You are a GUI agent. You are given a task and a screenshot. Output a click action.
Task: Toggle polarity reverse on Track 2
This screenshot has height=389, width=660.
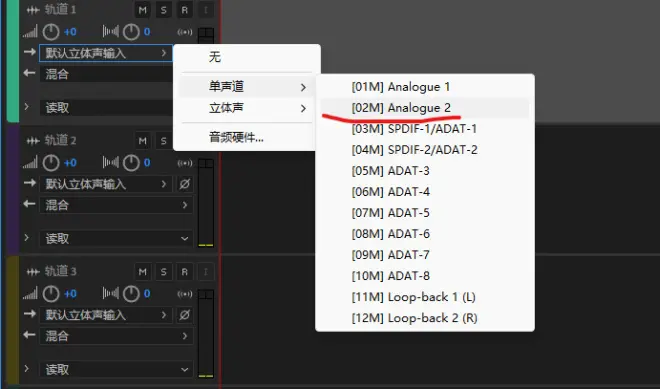tap(185, 184)
